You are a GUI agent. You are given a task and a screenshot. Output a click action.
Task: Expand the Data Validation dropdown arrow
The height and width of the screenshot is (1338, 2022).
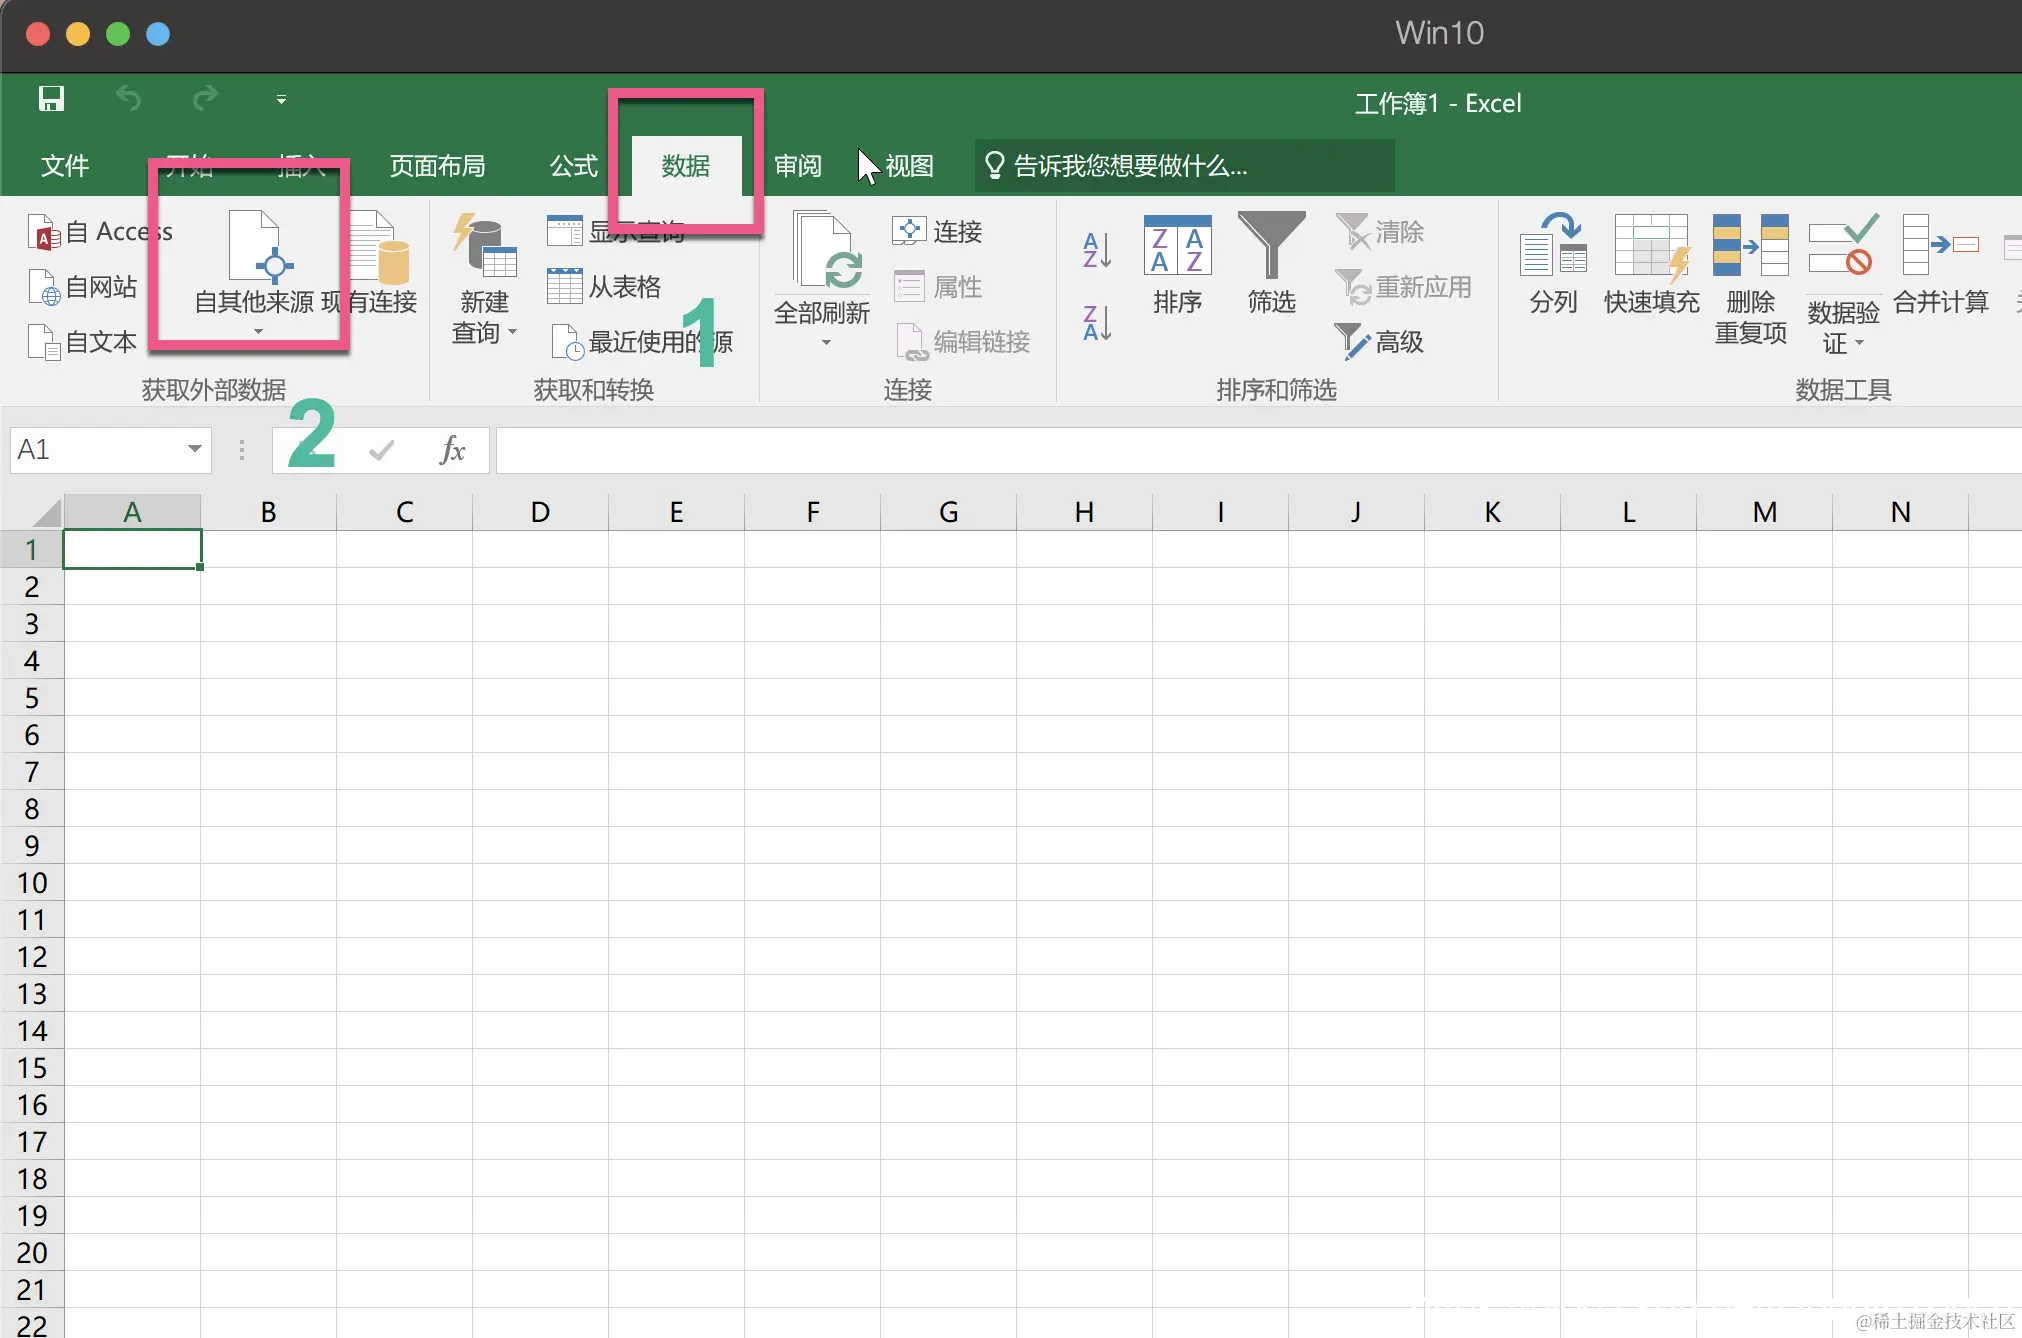1860,343
